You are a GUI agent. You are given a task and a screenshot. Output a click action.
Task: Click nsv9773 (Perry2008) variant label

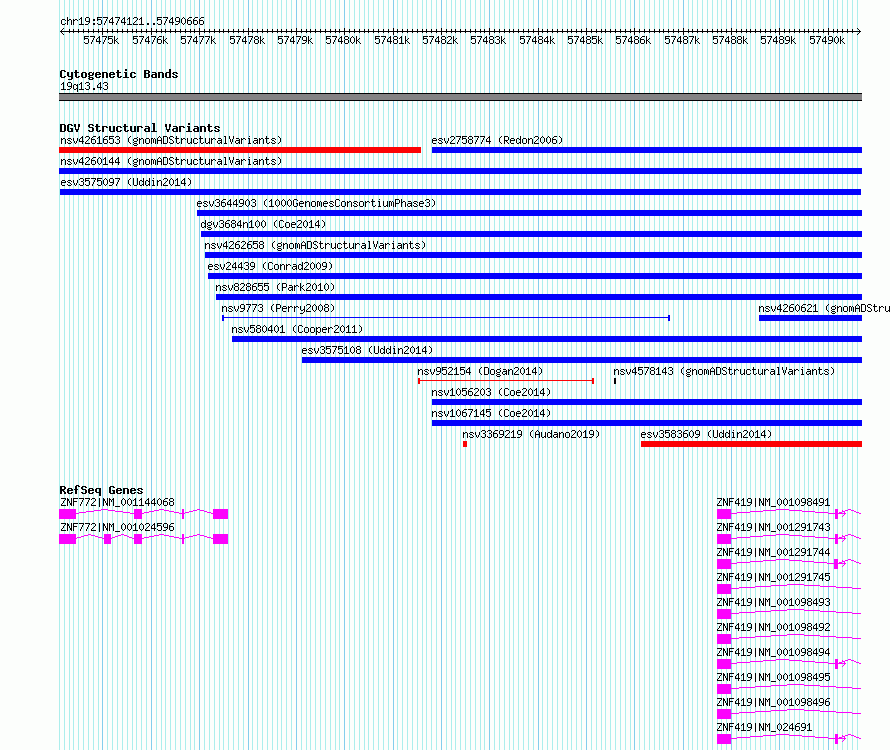tap(278, 308)
